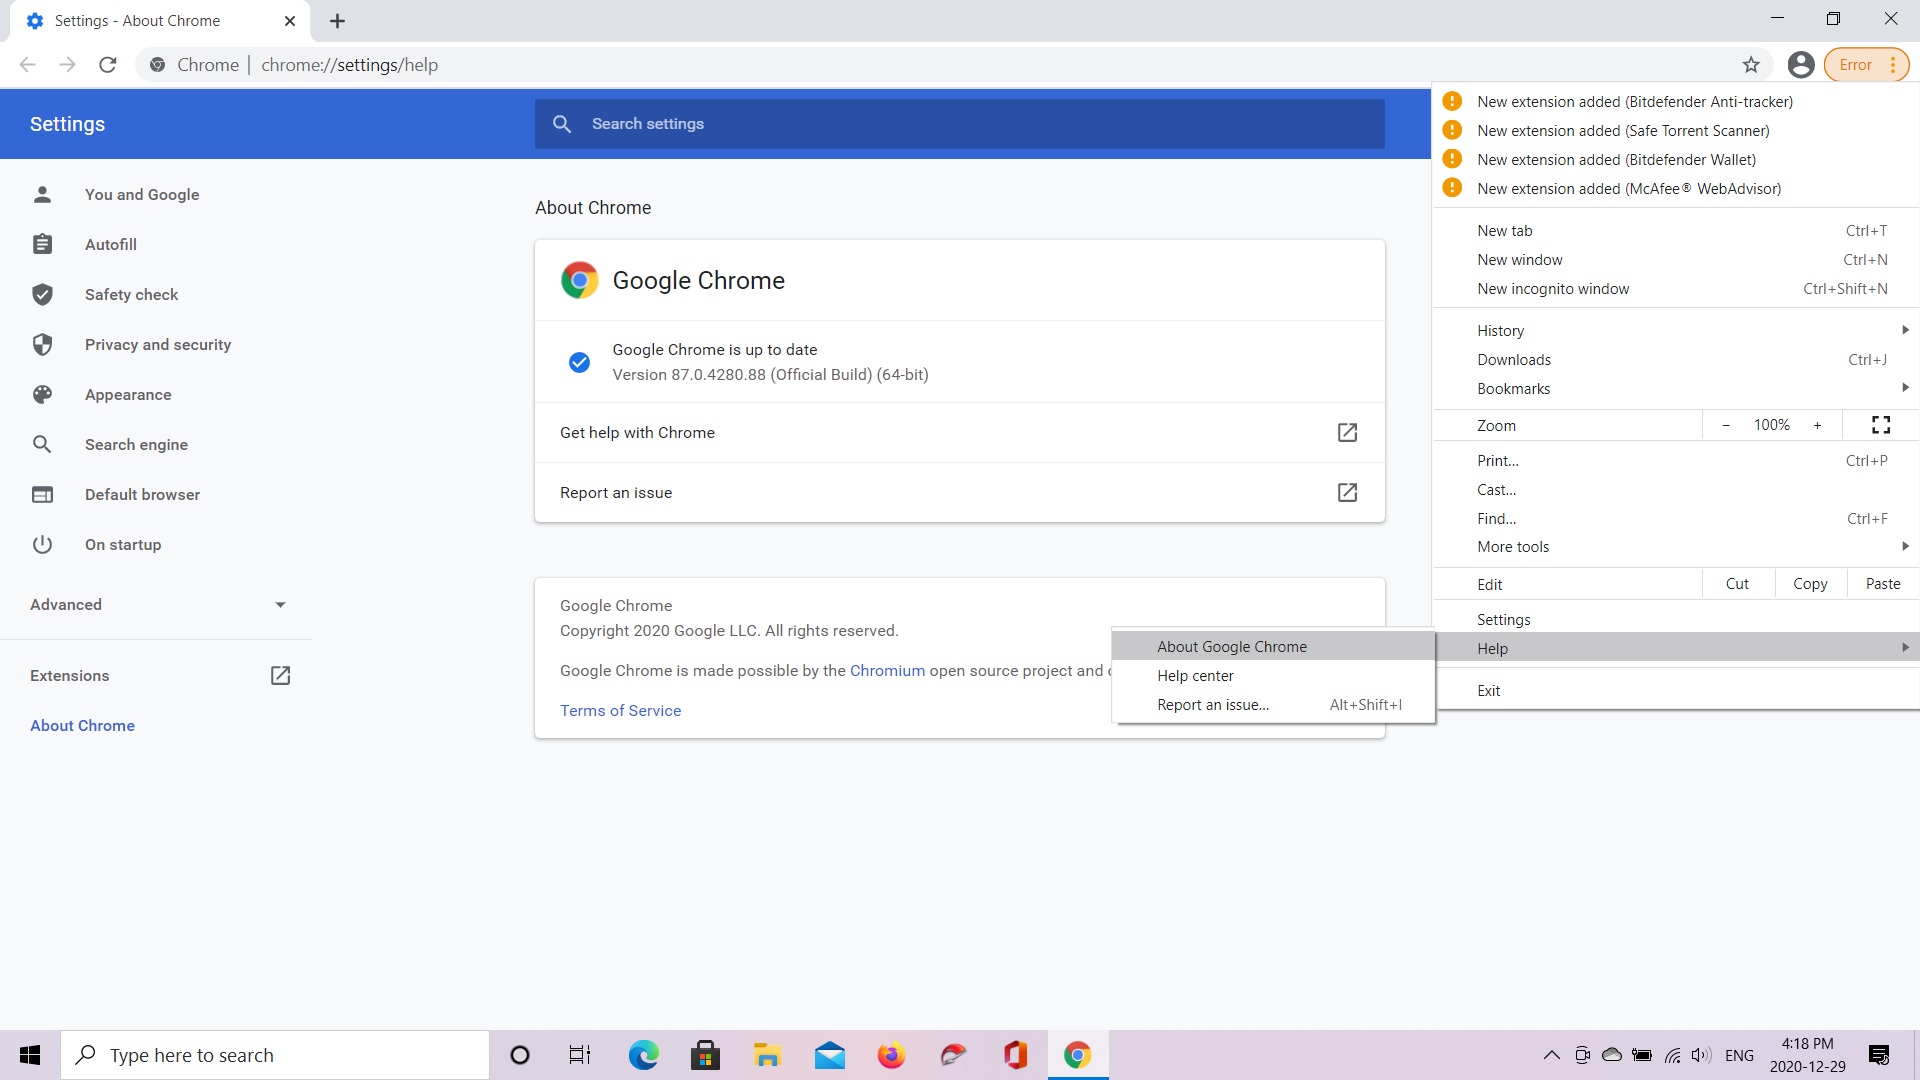
Task: Click the Safety check shield icon
Action: pyautogui.click(x=42, y=294)
